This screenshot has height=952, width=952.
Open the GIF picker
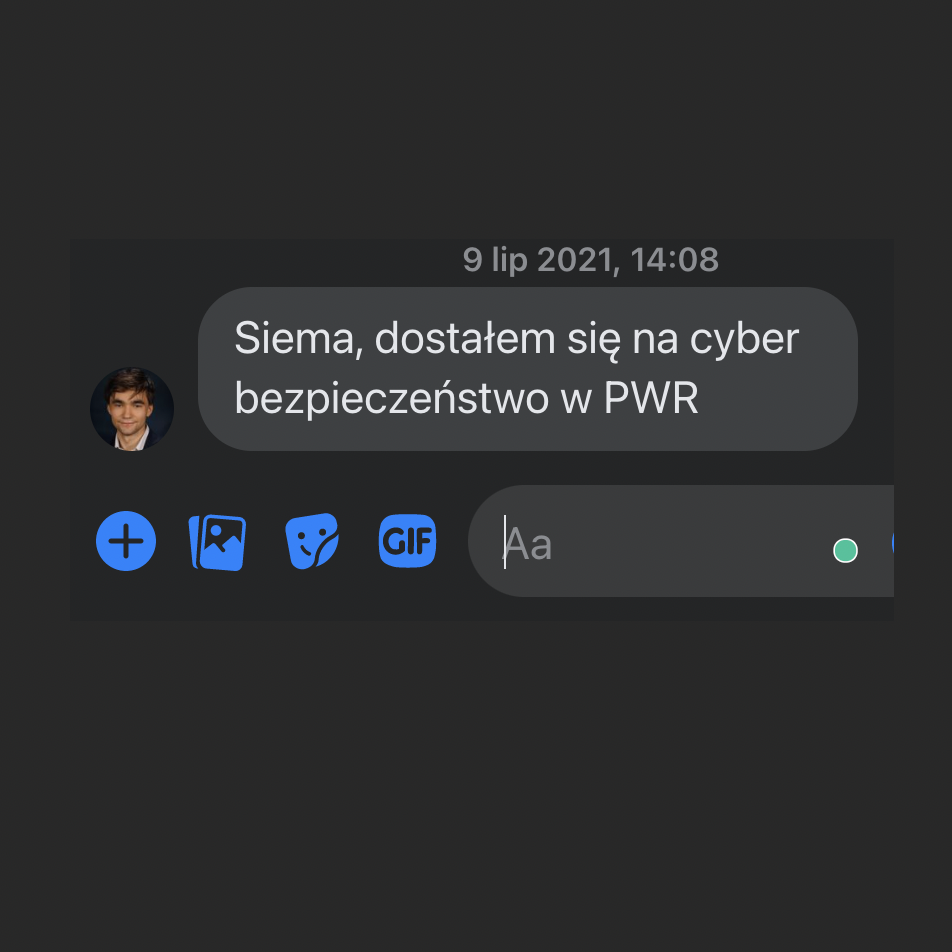coord(407,541)
